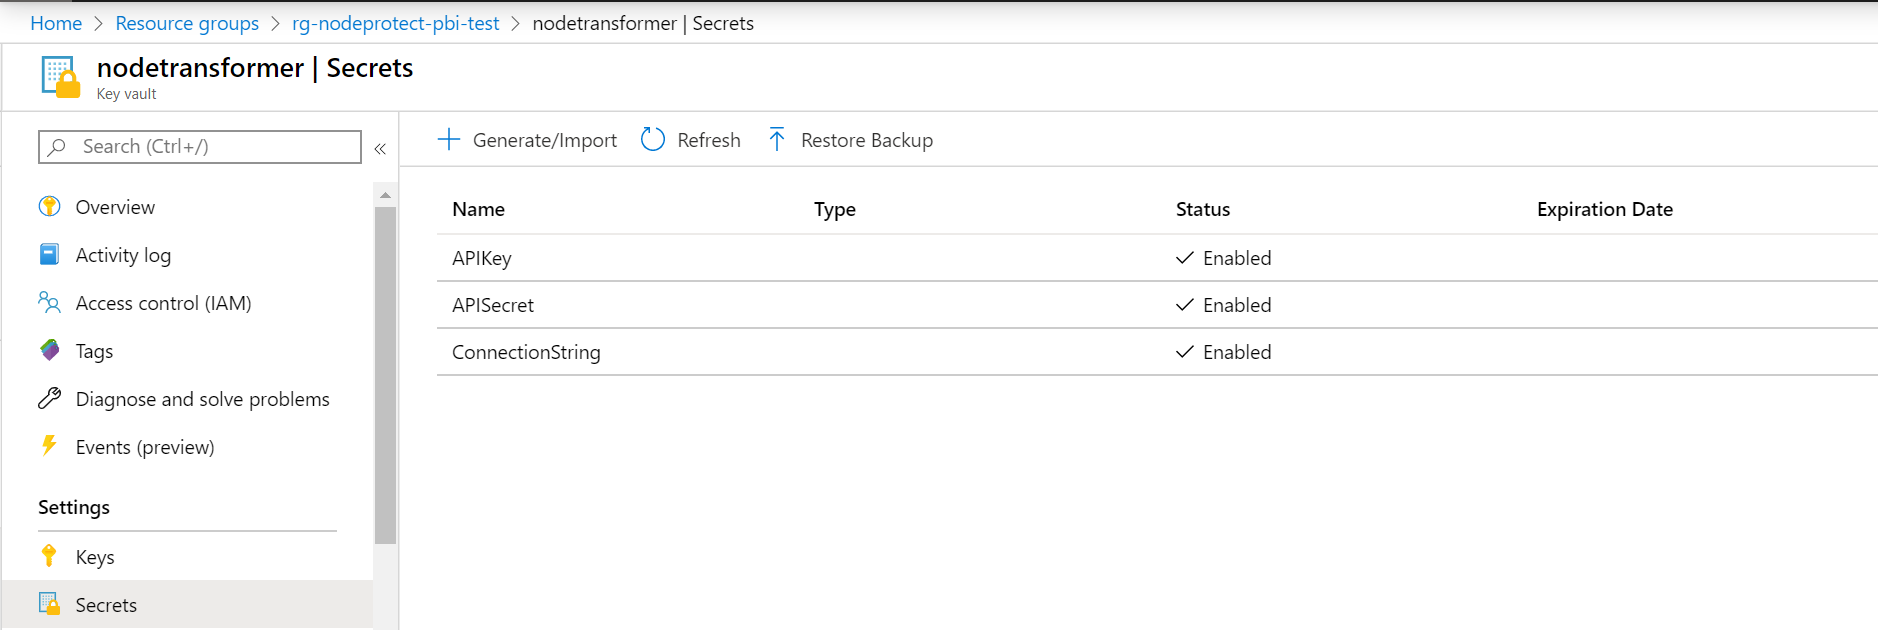The width and height of the screenshot is (1878, 630).
Task: Click the nodetransformer | Secrets breadcrumb
Action: point(643,23)
